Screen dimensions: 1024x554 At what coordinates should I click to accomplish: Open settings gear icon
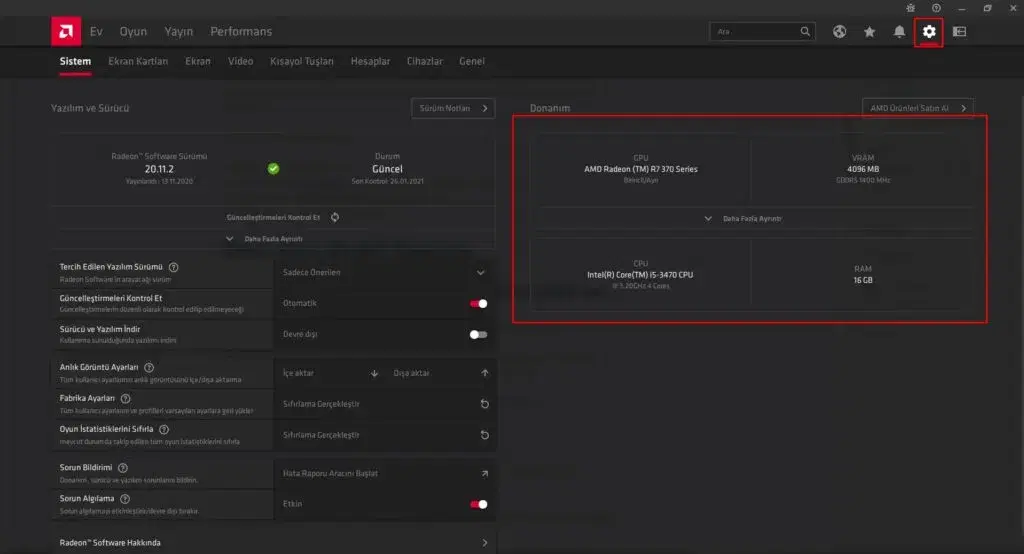coord(929,31)
